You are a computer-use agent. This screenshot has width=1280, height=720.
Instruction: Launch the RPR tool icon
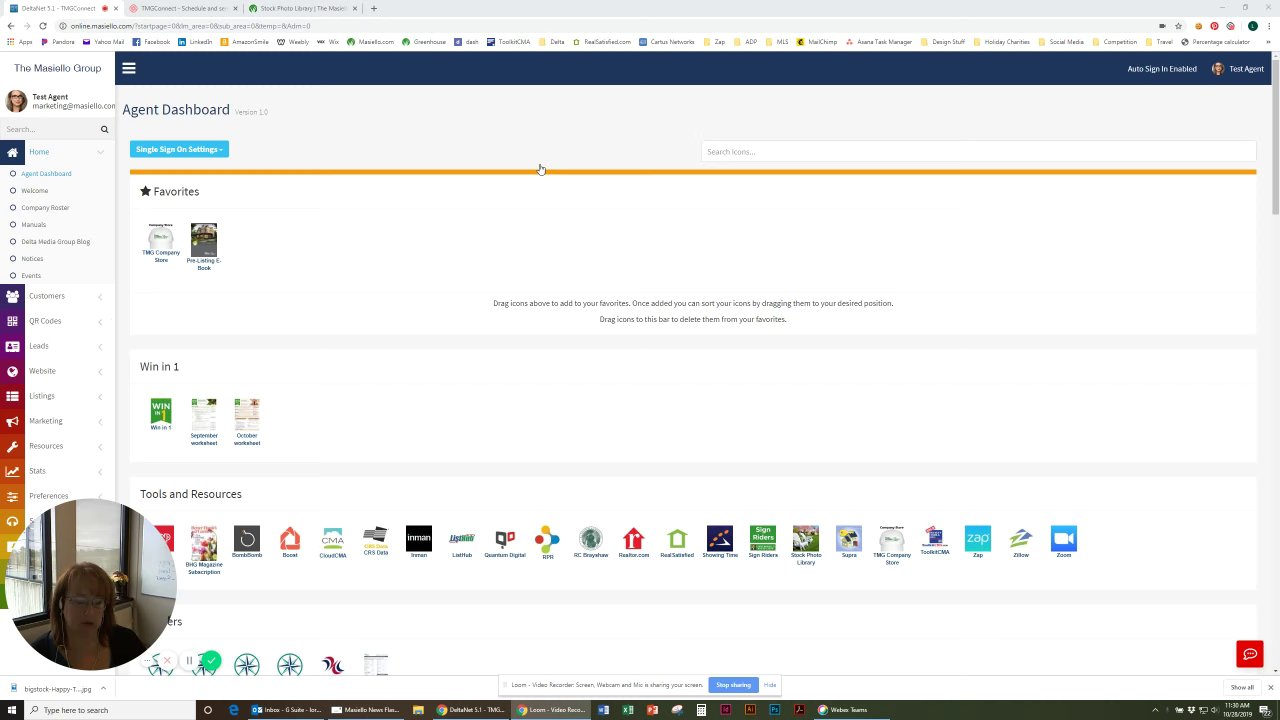[x=547, y=542]
